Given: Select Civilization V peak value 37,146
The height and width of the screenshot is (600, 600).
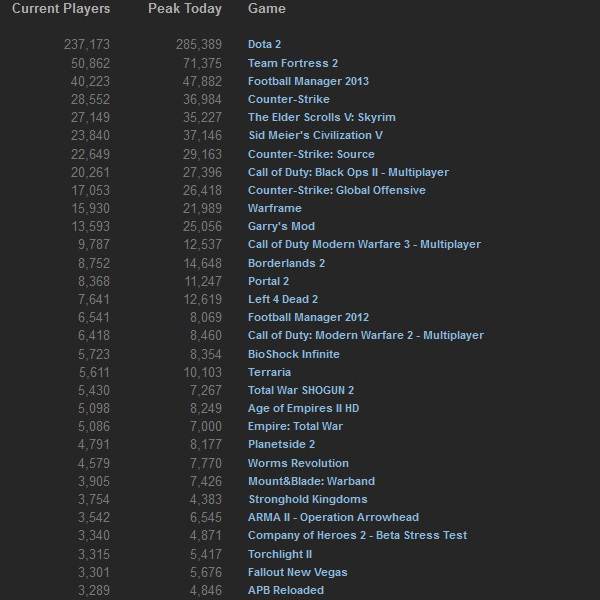Looking at the screenshot, I should coord(202,135).
